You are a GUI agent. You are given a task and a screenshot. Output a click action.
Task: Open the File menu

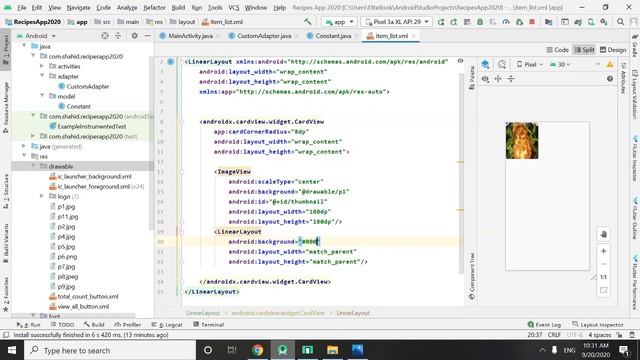[22, 7]
